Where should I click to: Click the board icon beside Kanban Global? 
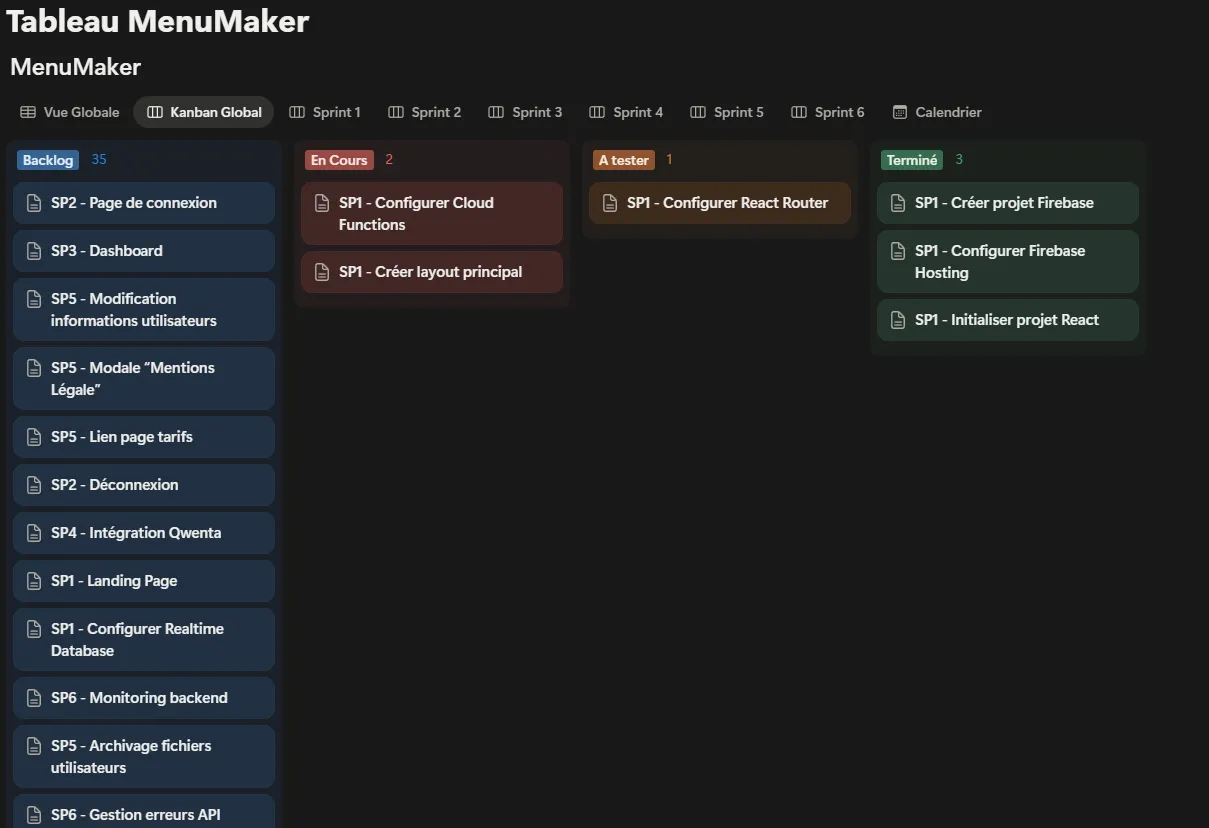pos(155,112)
